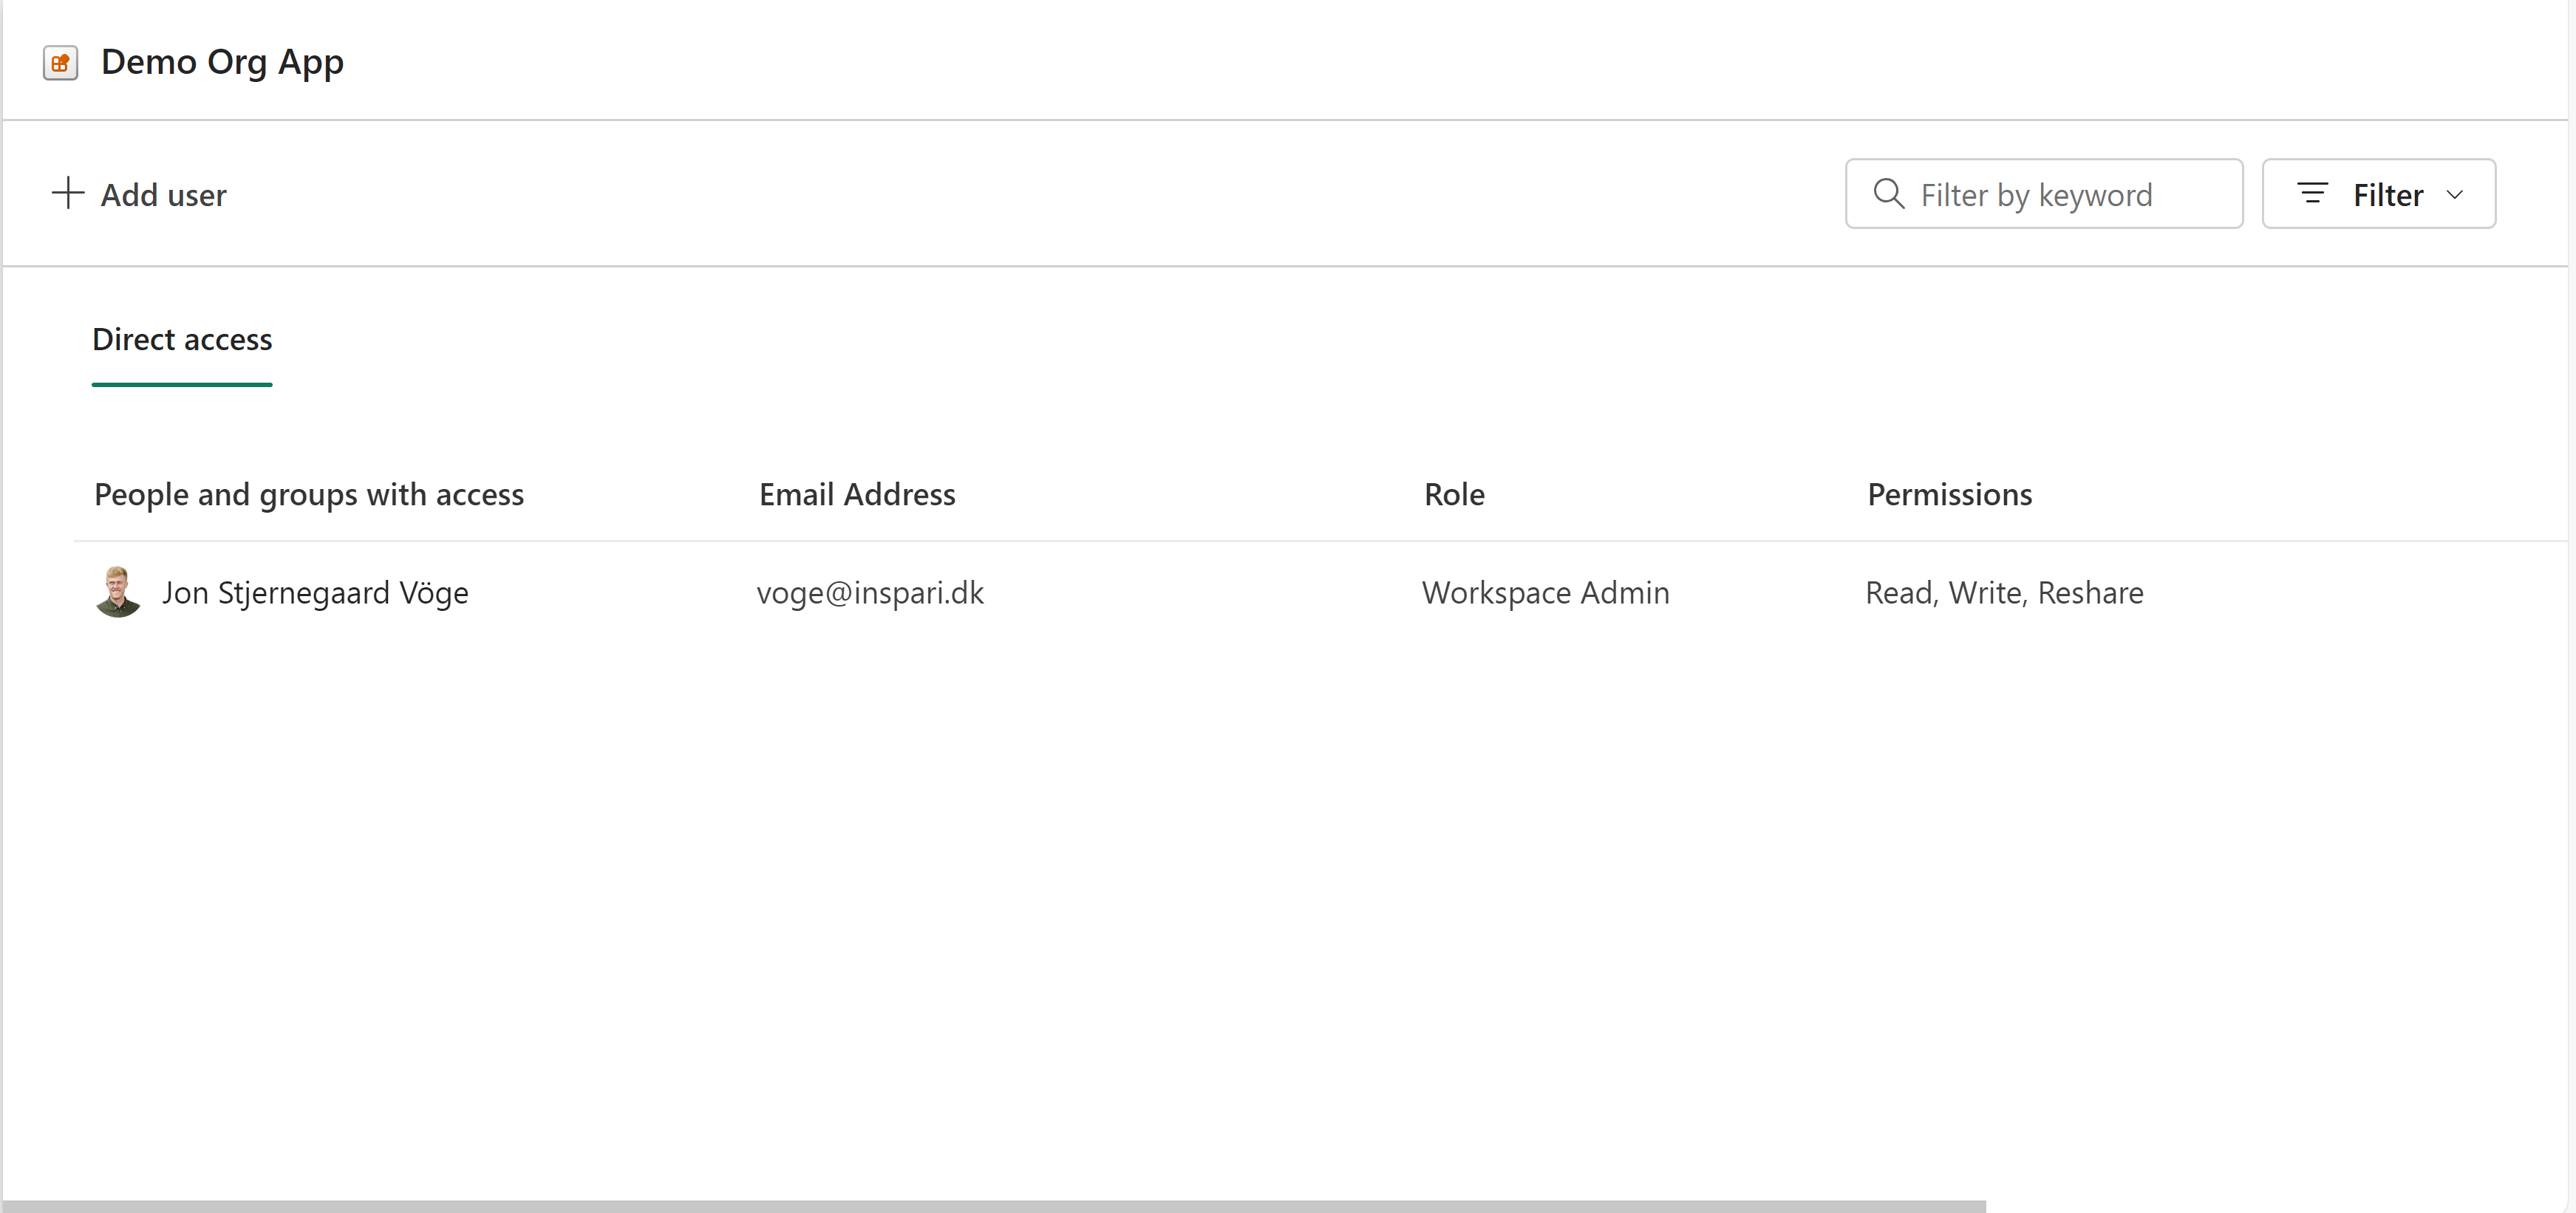The height and width of the screenshot is (1213, 2576).
Task: Click the Read, Write, Reshare permissions cell
Action: pos(2004,593)
